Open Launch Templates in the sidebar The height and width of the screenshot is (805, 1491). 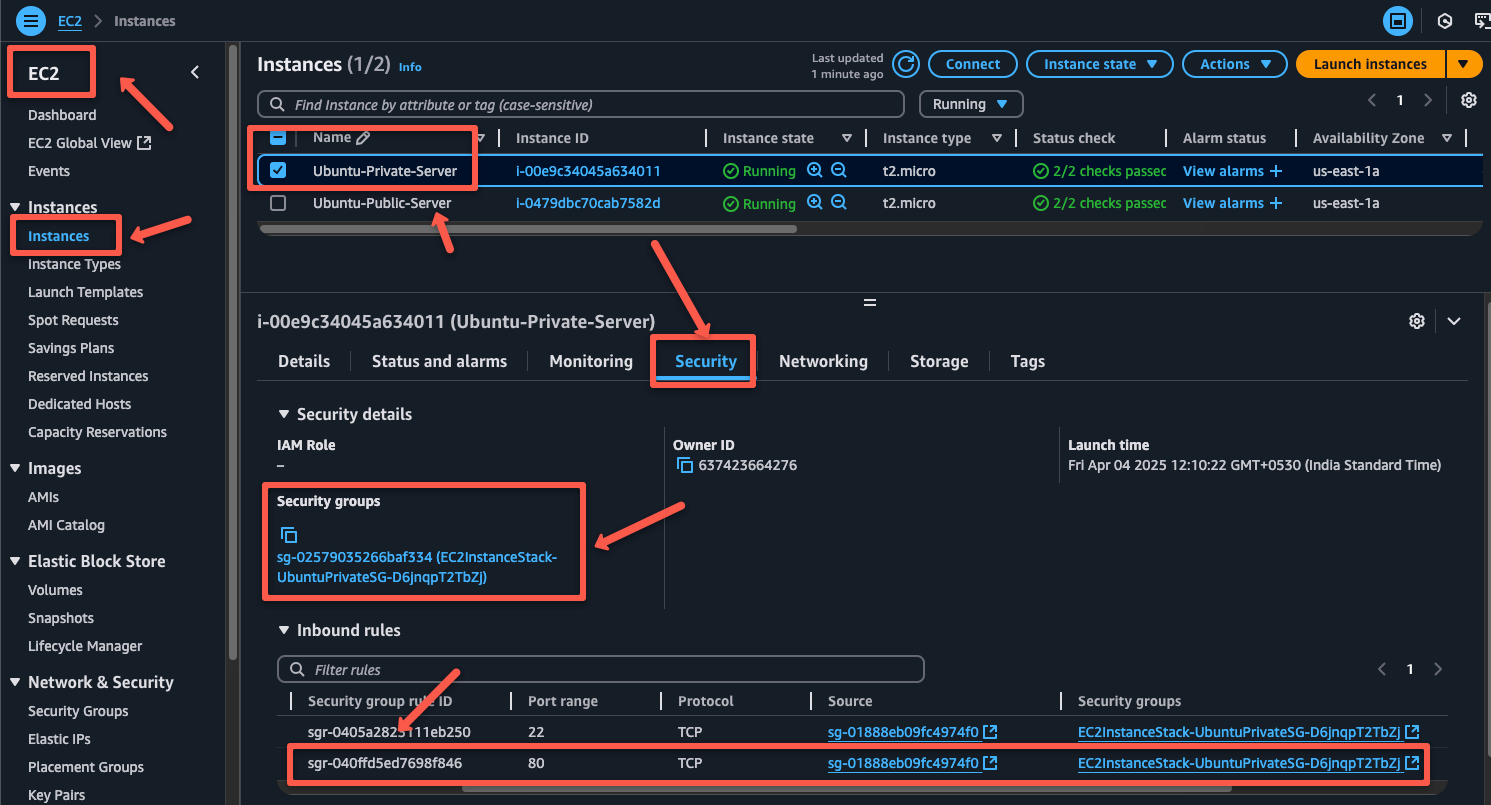coord(85,292)
